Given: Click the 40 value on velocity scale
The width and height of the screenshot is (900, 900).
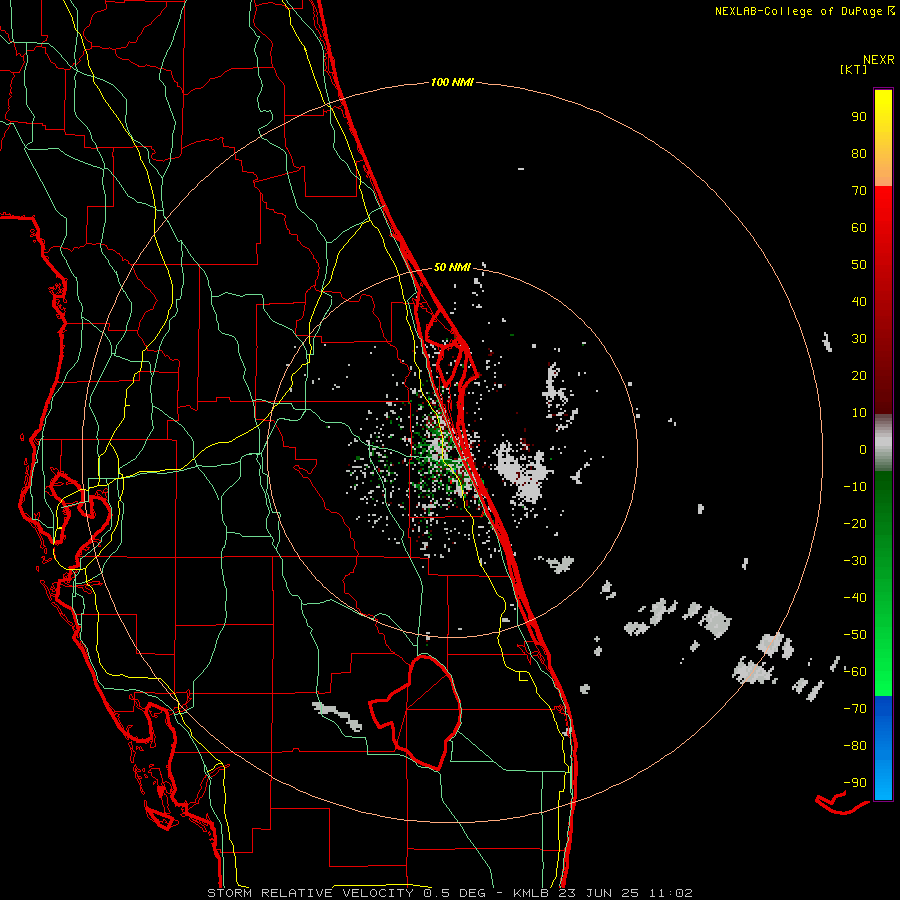Looking at the screenshot, I should click(859, 302).
